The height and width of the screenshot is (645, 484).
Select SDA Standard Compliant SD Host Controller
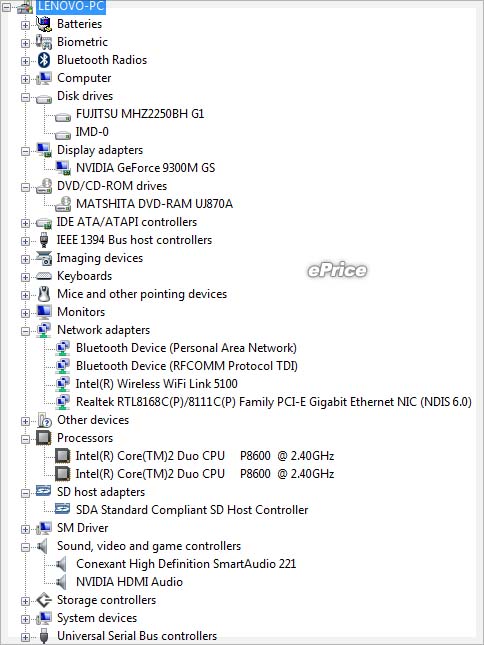pyautogui.click(x=192, y=510)
